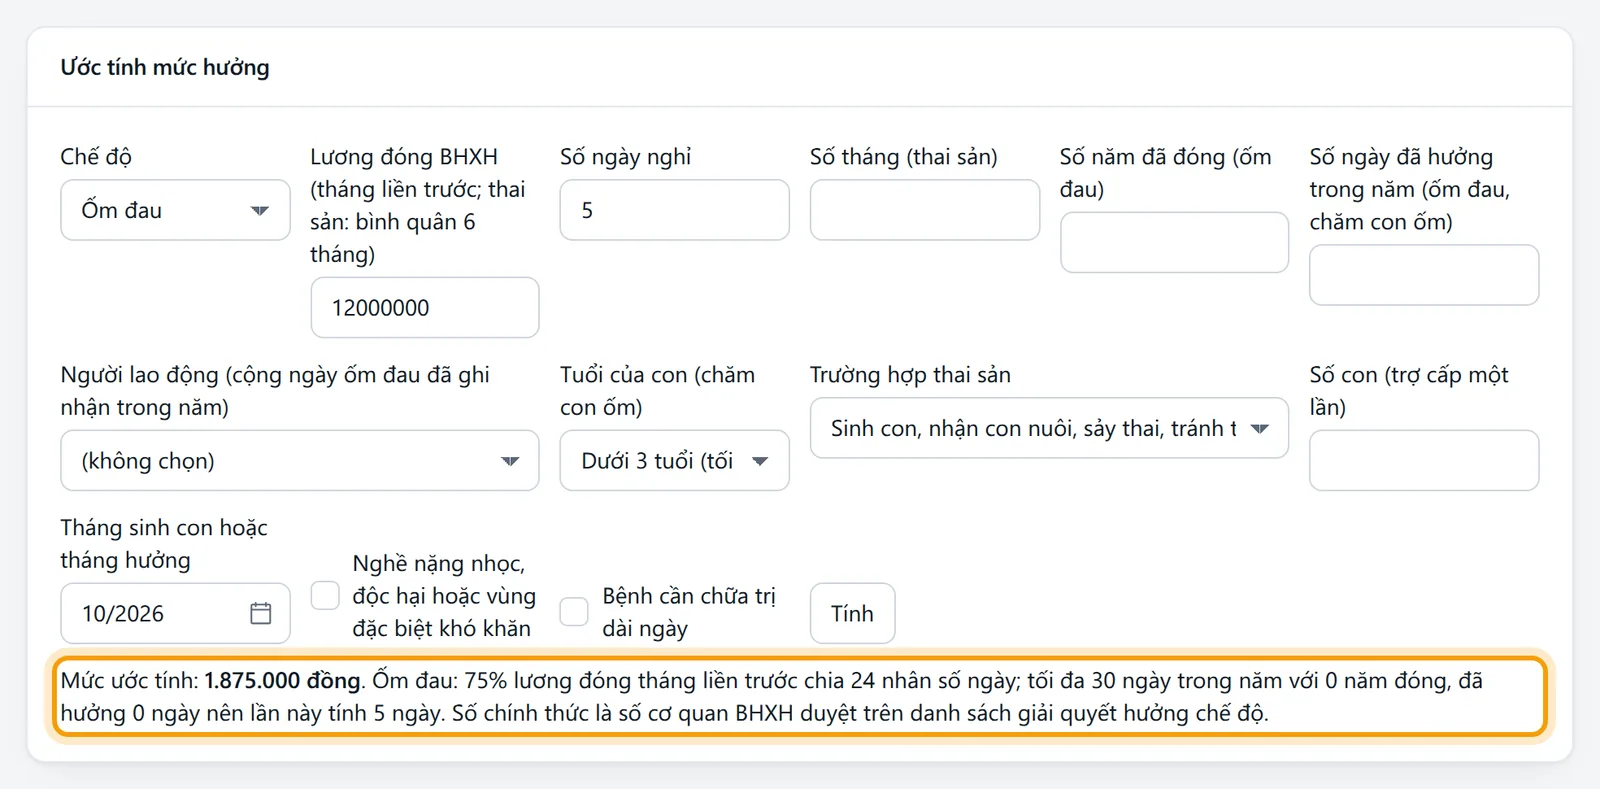Viewport: 1600px width, 789px height.
Task: Focus the Lương đóng BHXH field 12000000
Action: click(425, 307)
